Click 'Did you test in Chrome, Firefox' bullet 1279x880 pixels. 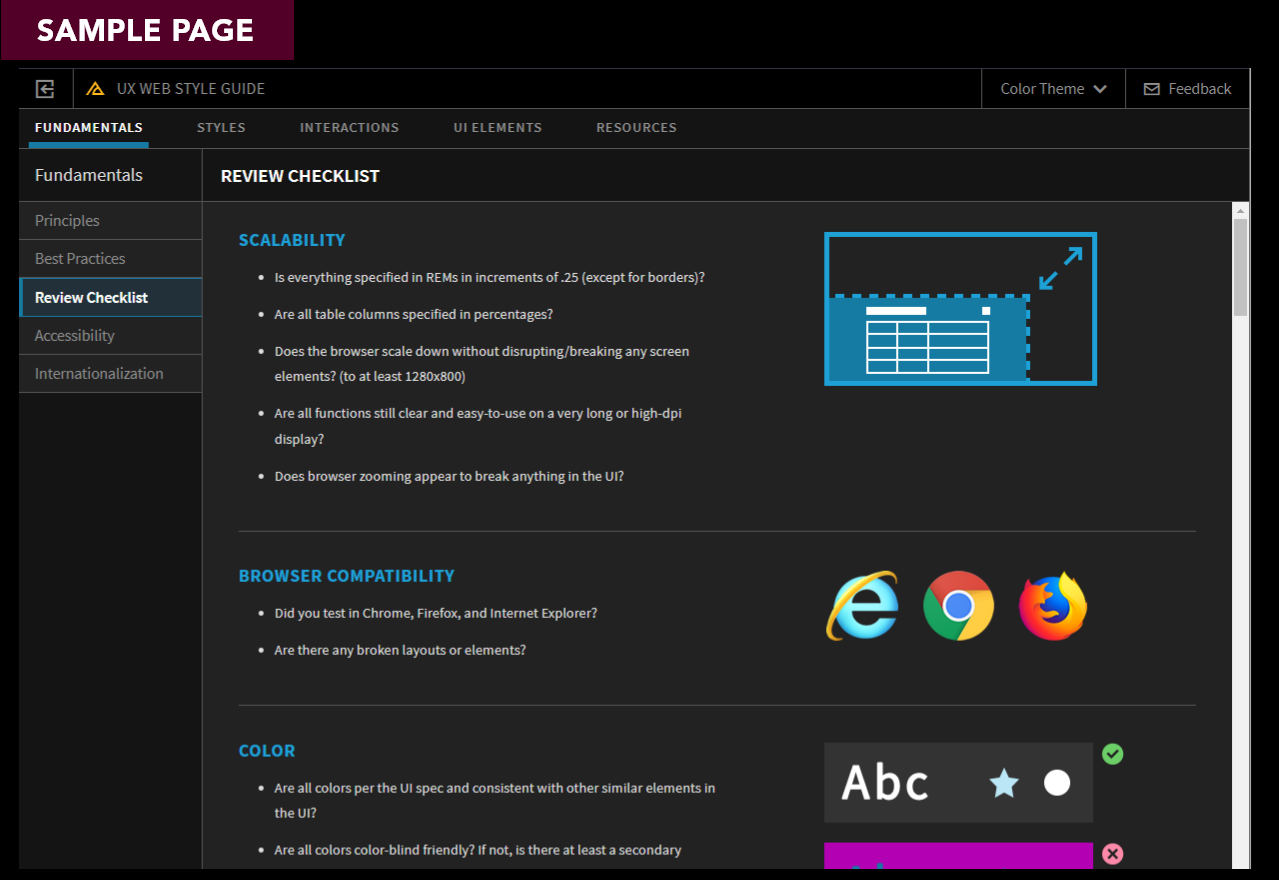point(436,613)
